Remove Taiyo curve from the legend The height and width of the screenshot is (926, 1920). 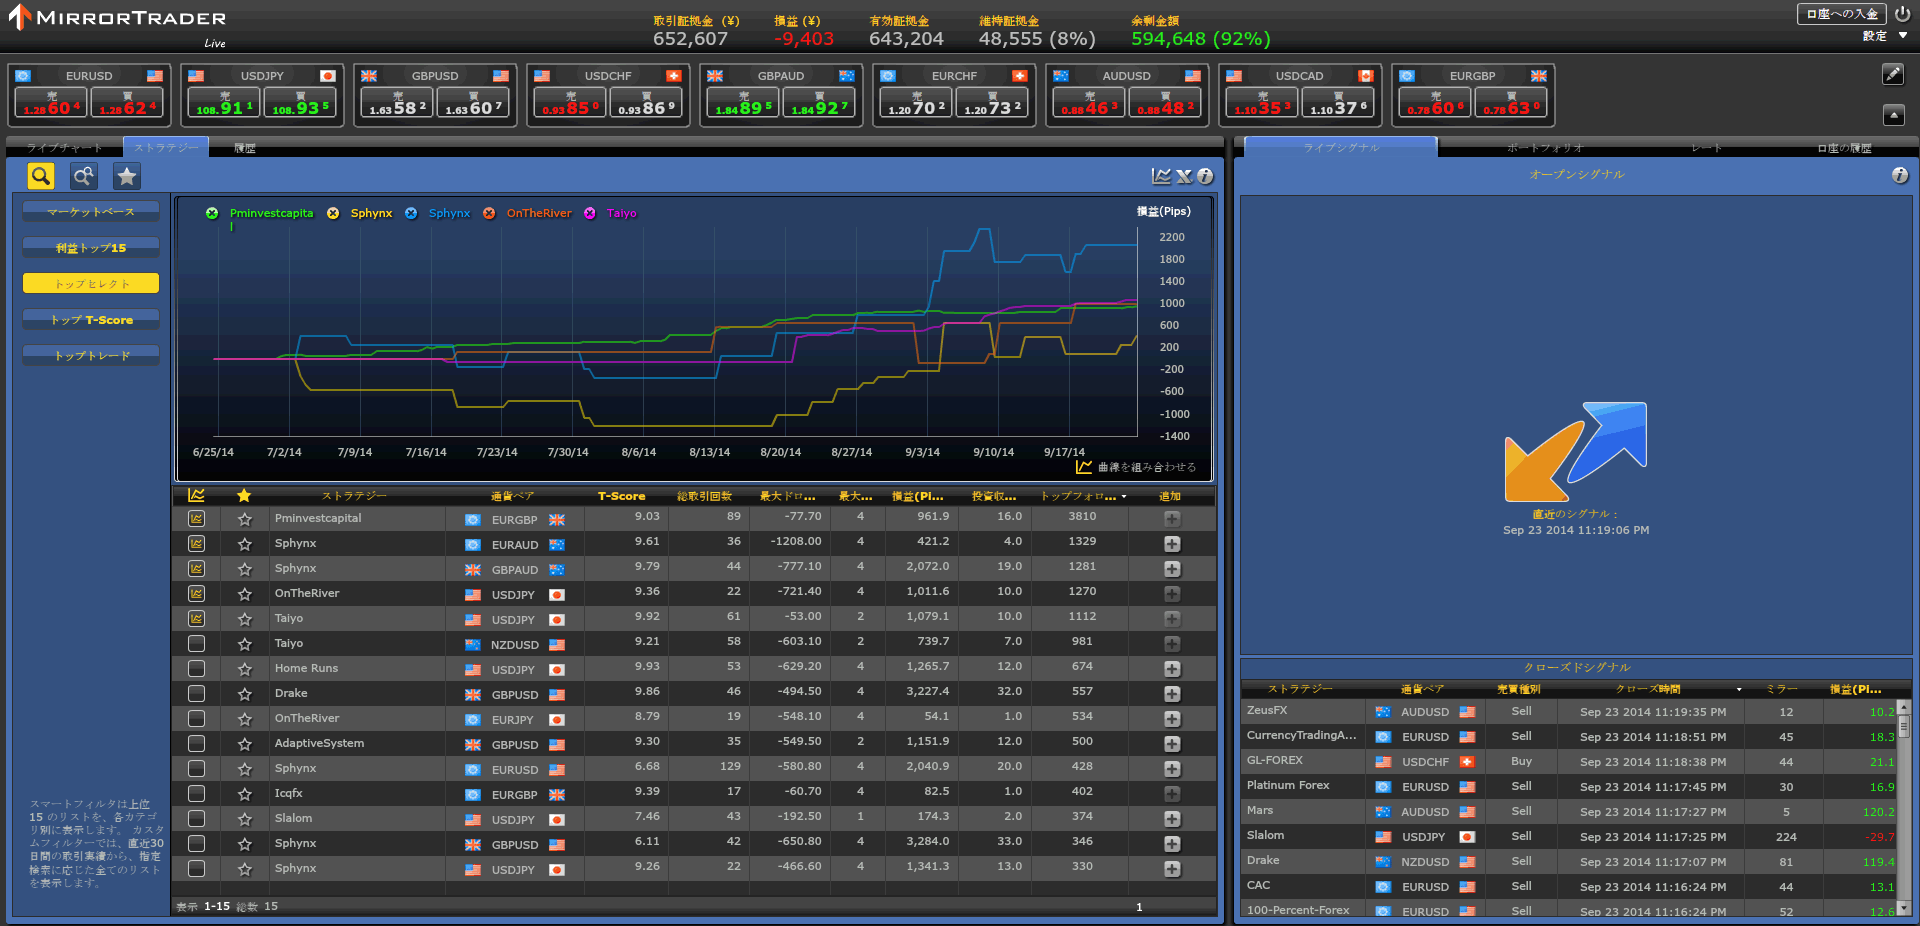click(x=590, y=213)
